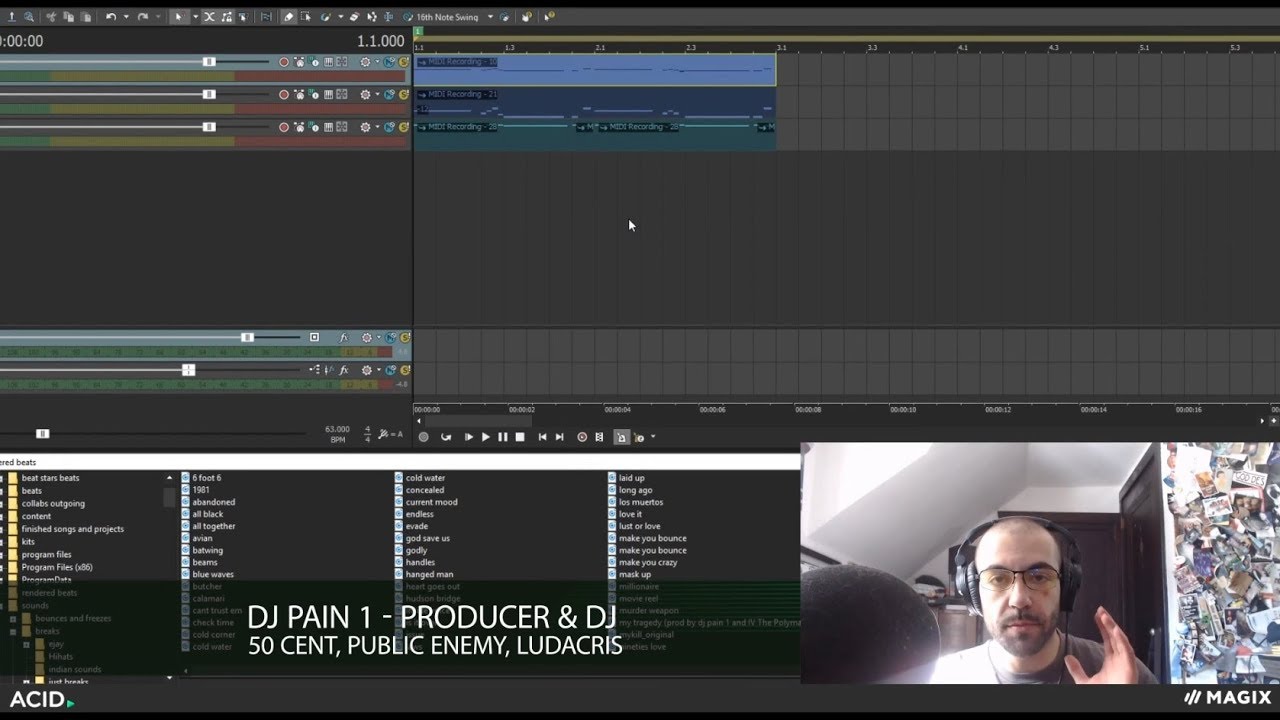Image resolution: width=1280 pixels, height=720 pixels.
Task: Click the metronome tuning-fork key icon
Action: point(385,434)
